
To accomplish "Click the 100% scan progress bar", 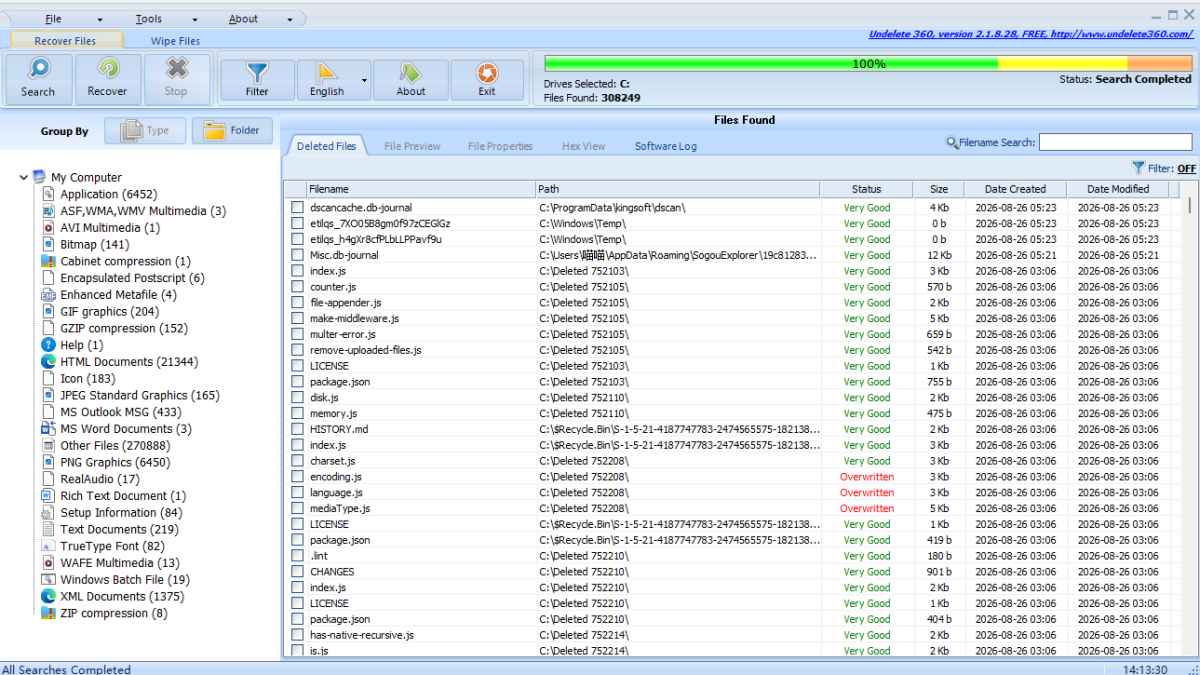I will 868,64.
